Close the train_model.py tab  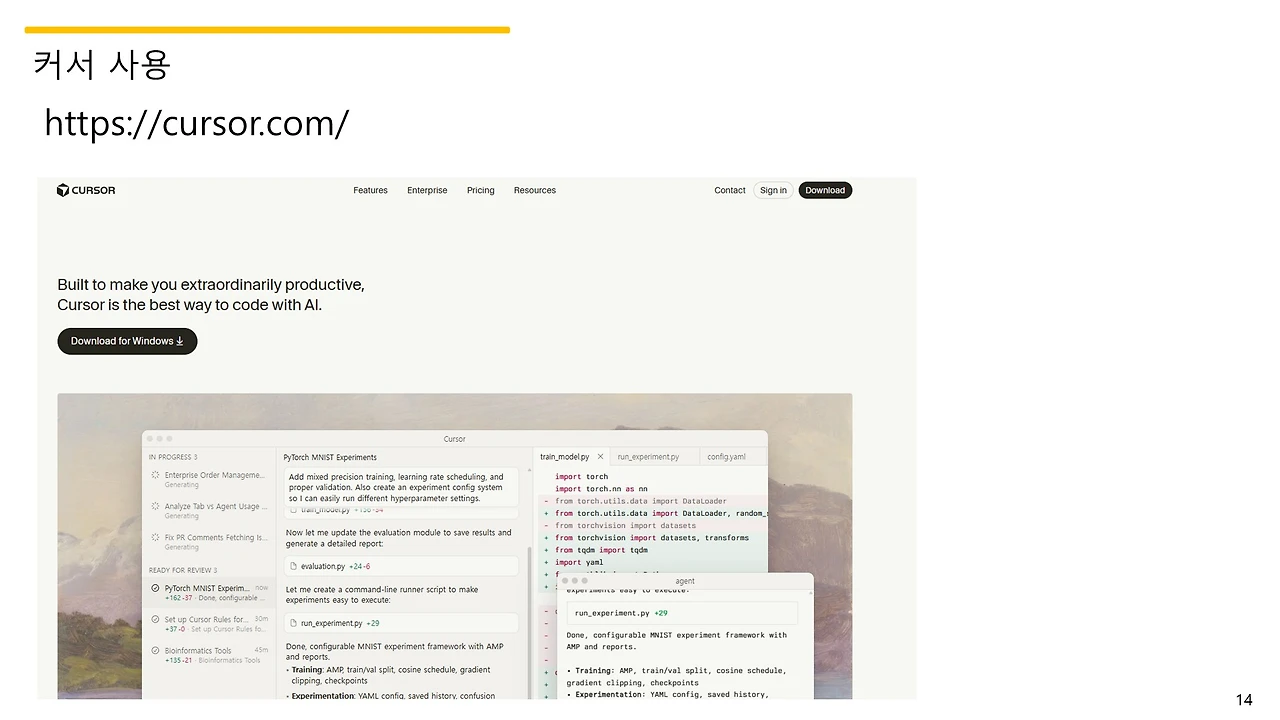tap(600, 457)
